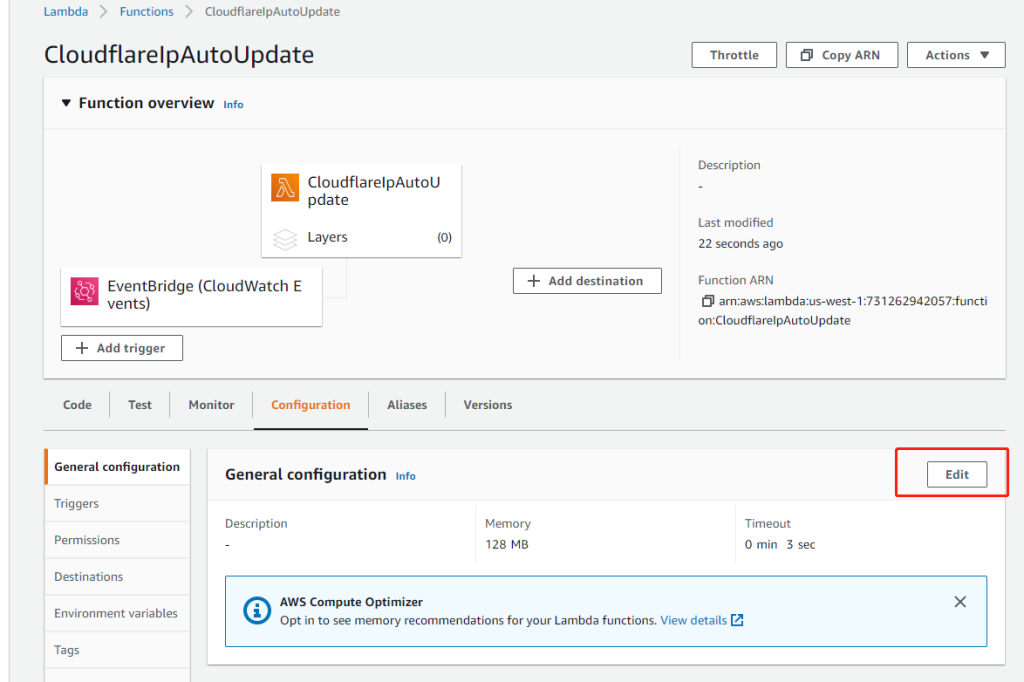Click the Layers stack icon
Image resolution: width=1024 pixels, height=682 pixels.
tap(285, 238)
